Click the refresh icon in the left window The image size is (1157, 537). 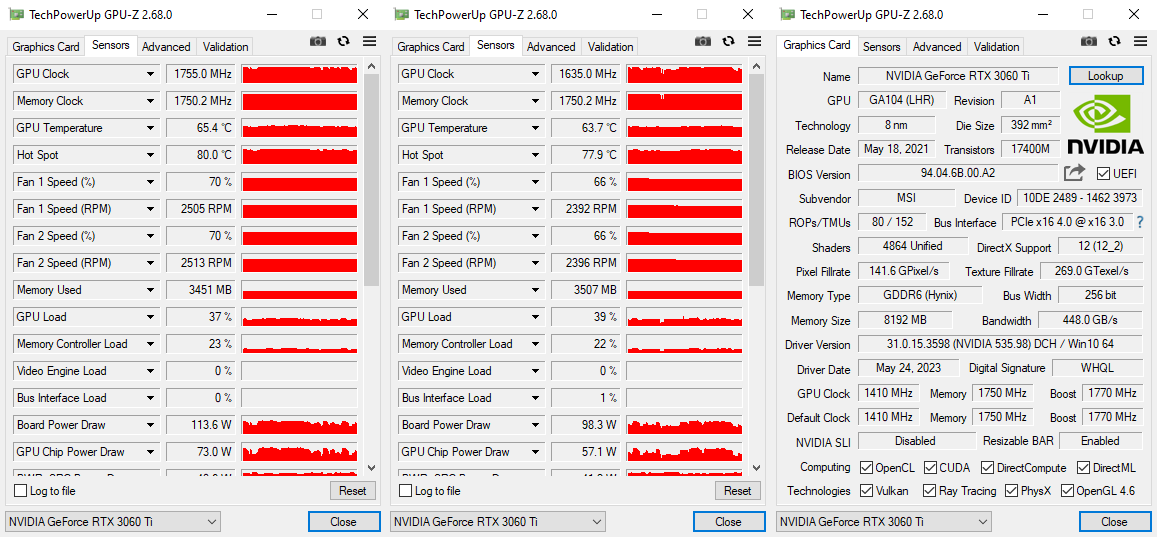point(343,41)
